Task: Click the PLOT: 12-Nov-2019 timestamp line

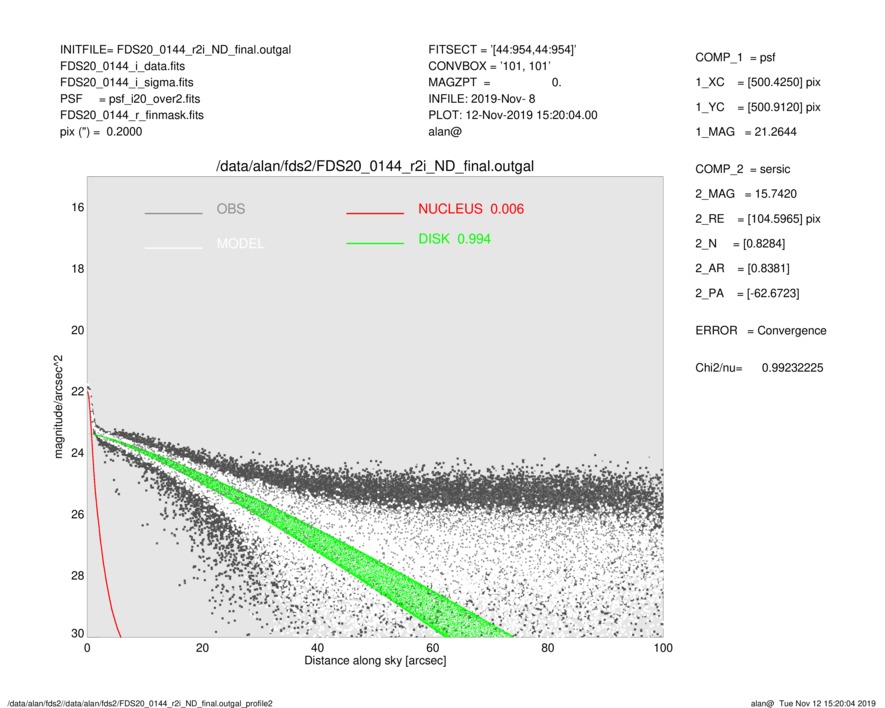Action: coord(512,115)
